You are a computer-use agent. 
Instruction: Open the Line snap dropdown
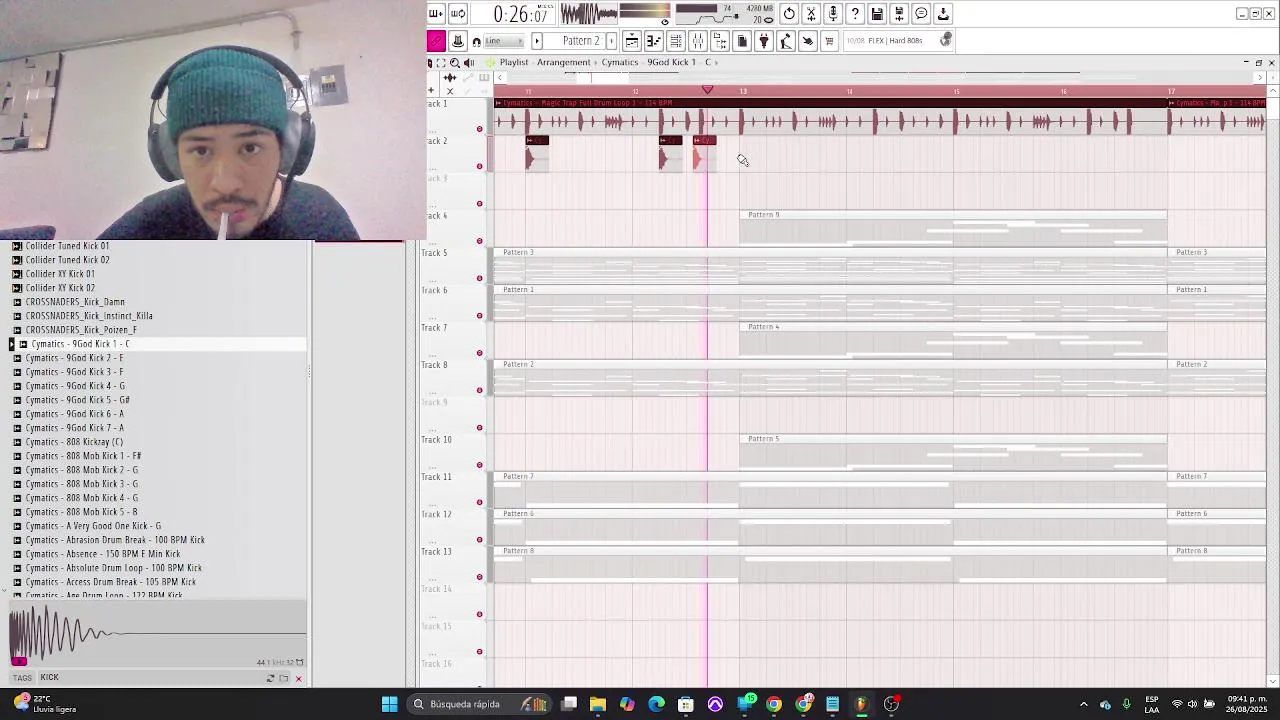click(x=504, y=41)
